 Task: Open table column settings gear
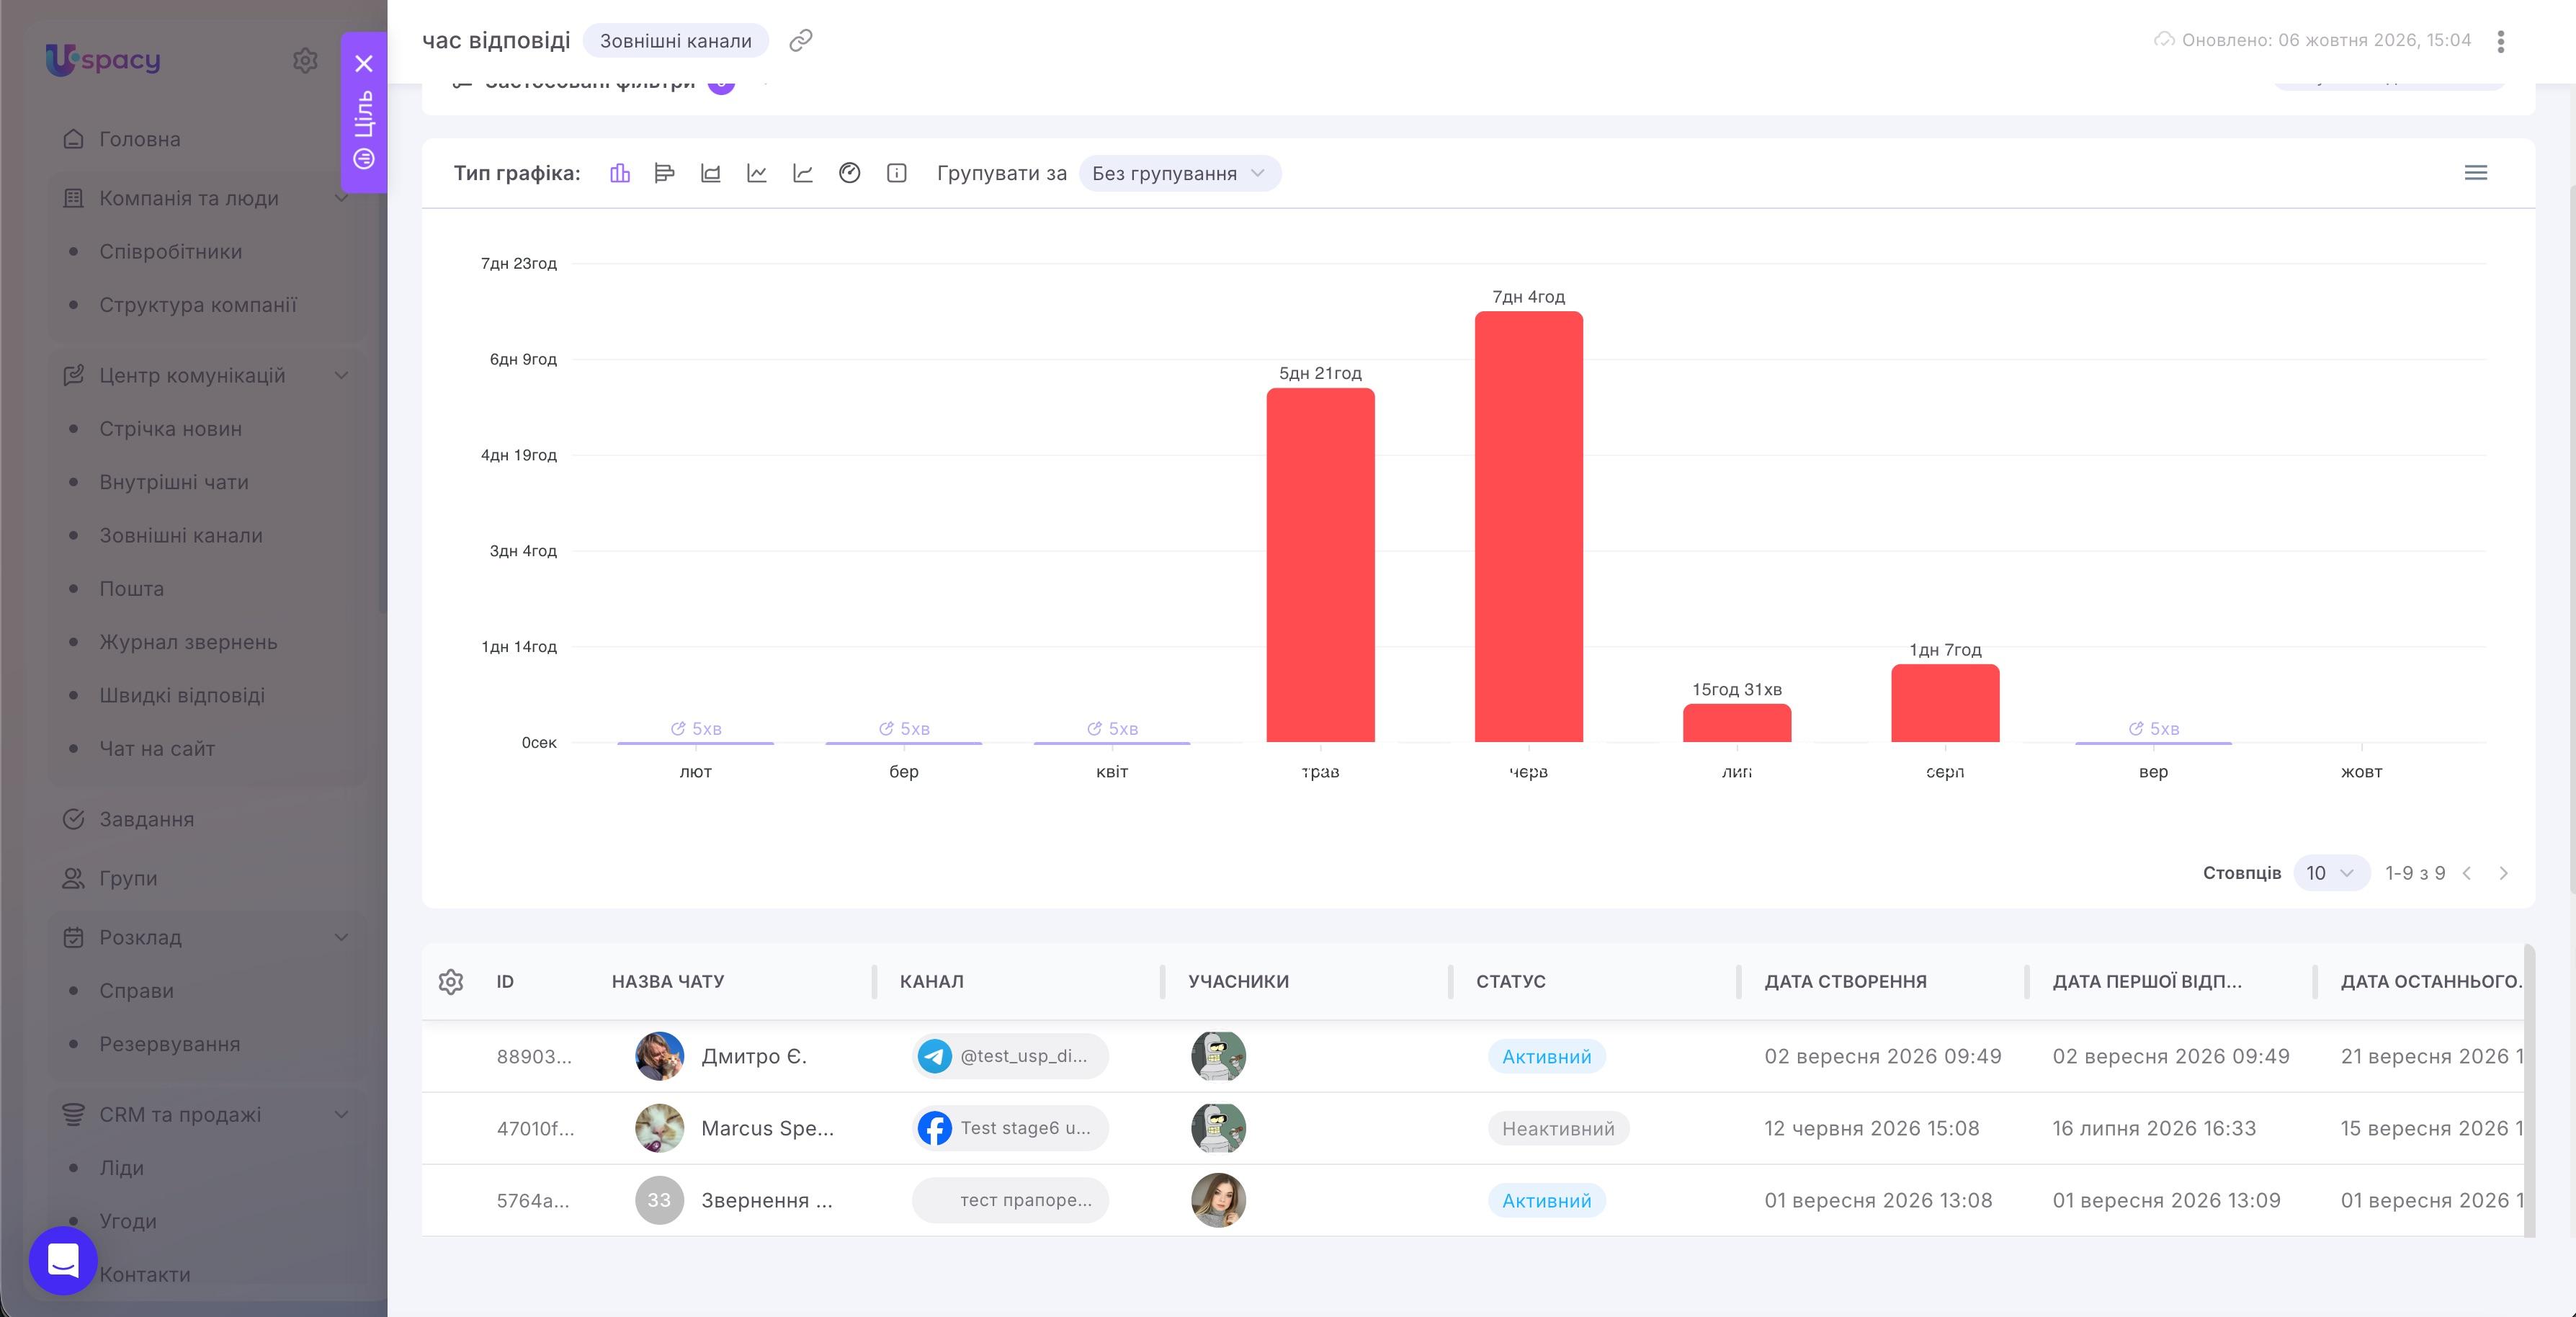(451, 981)
